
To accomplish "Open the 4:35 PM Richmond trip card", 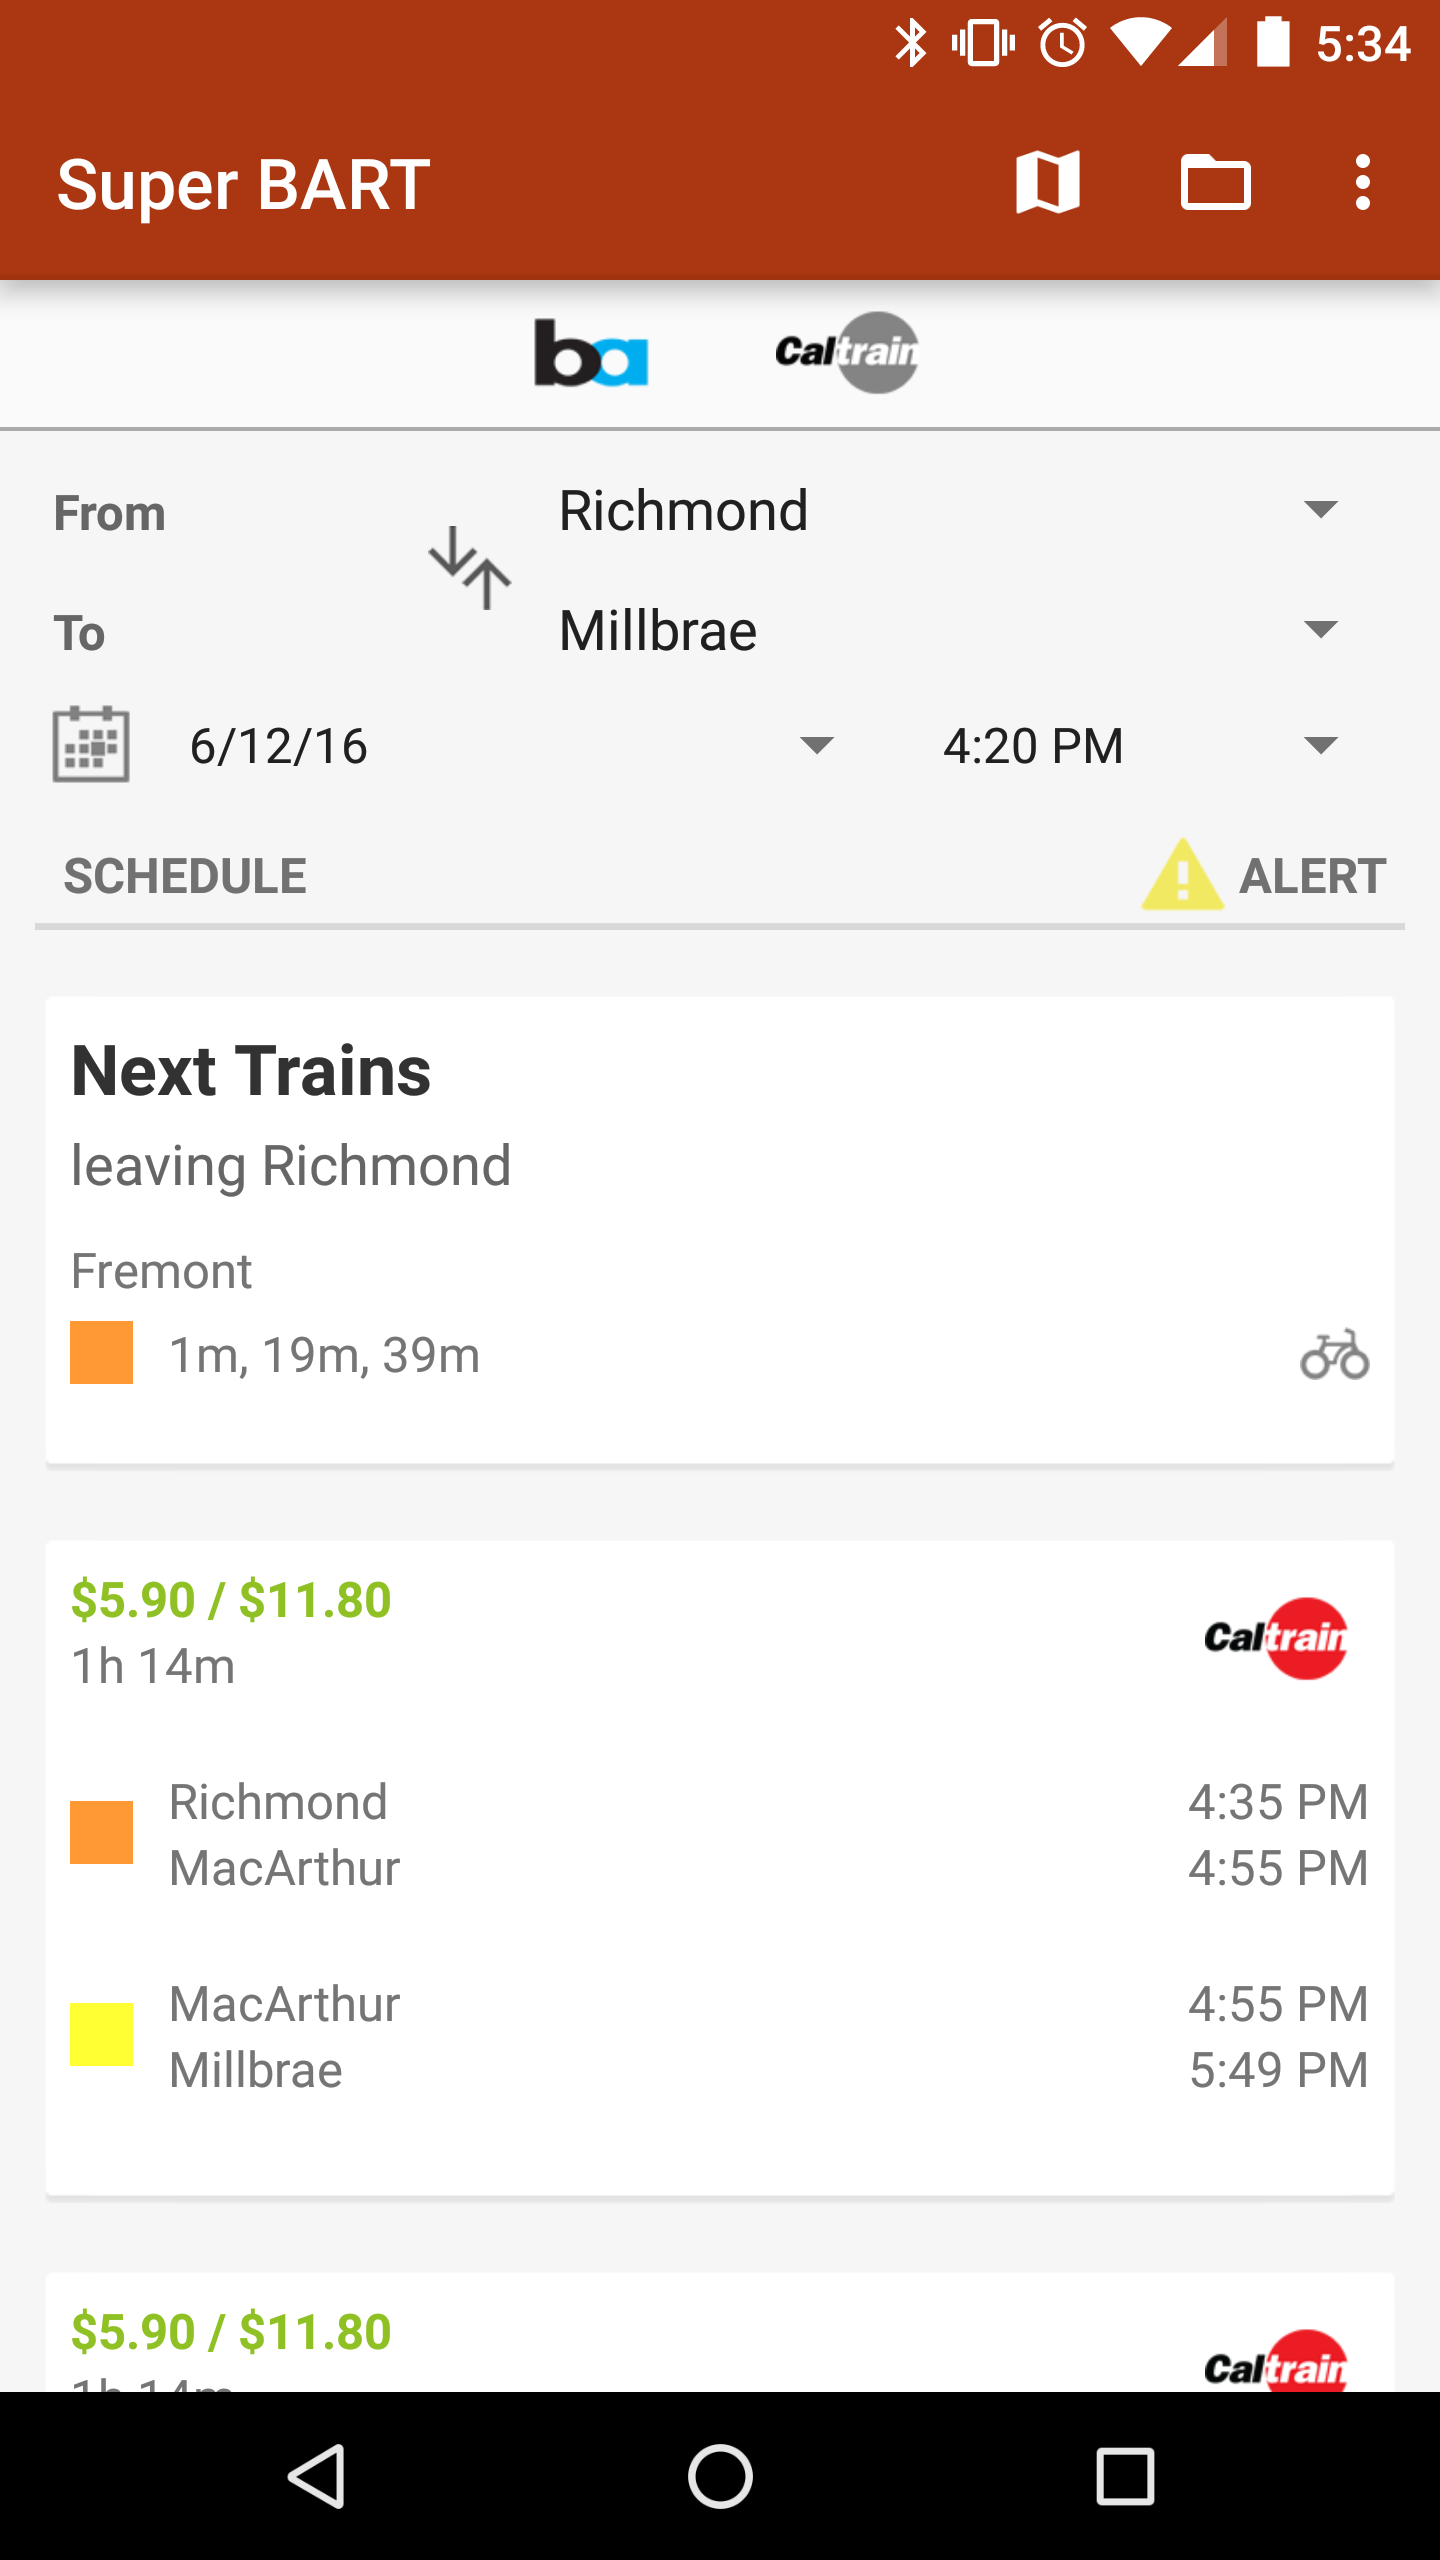I will pyautogui.click(x=720, y=1835).
